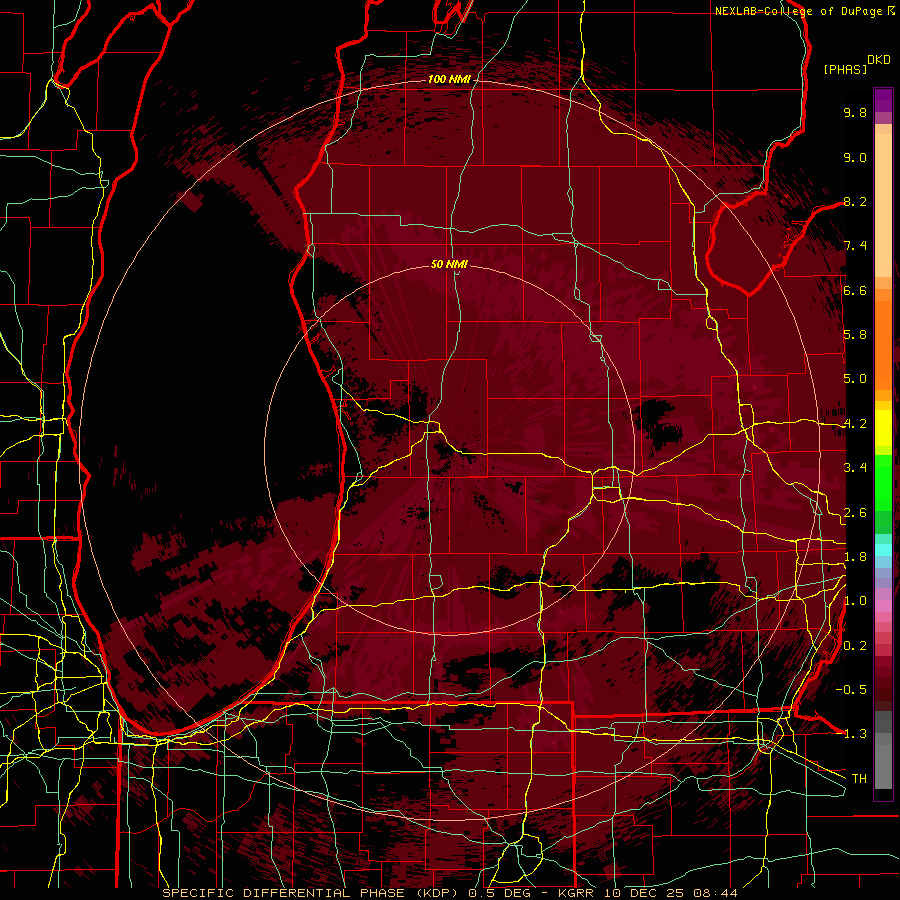Click the 'TH' threshold label
The width and height of the screenshot is (900, 900).
pyautogui.click(x=859, y=779)
